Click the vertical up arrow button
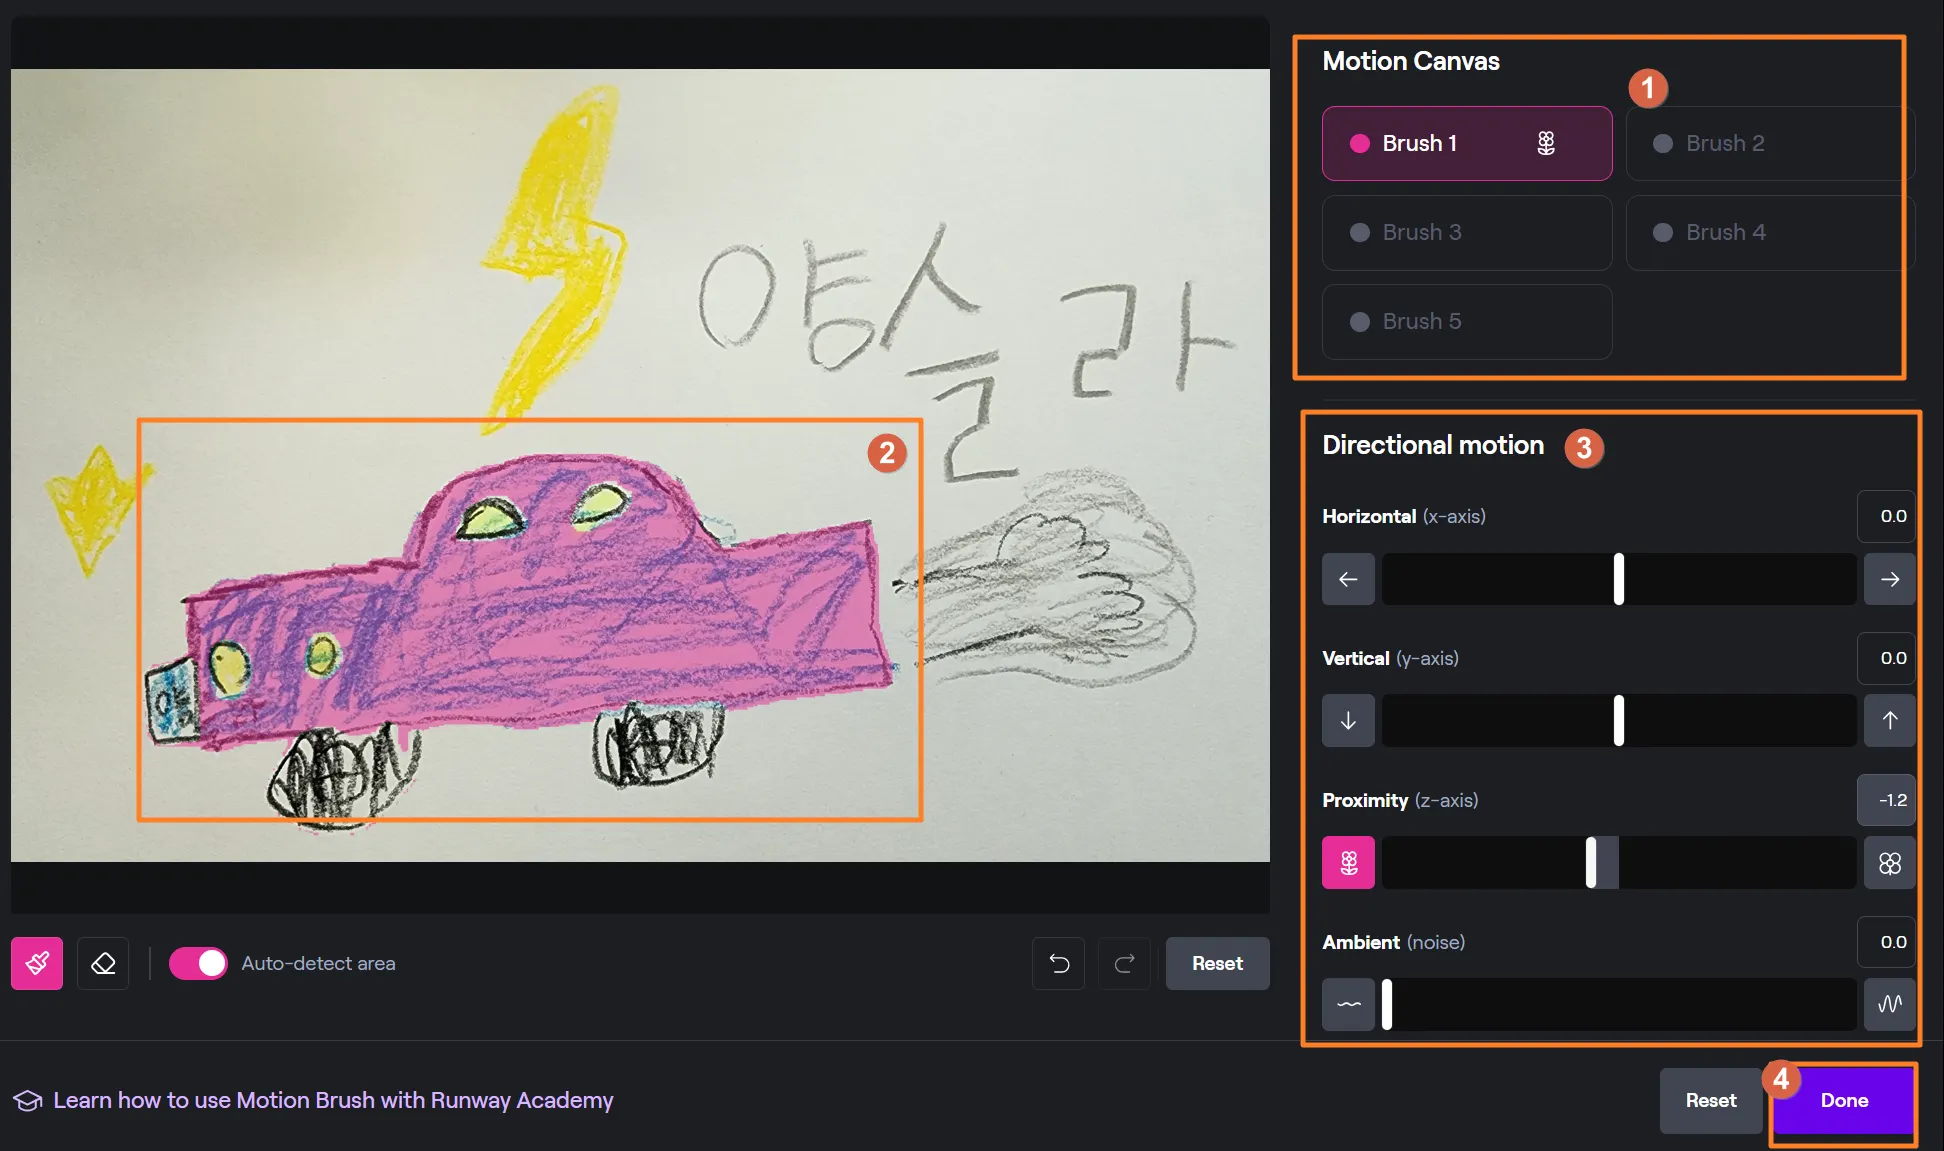This screenshot has height=1151, width=1944. pyautogui.click(x=1889, y=720)
